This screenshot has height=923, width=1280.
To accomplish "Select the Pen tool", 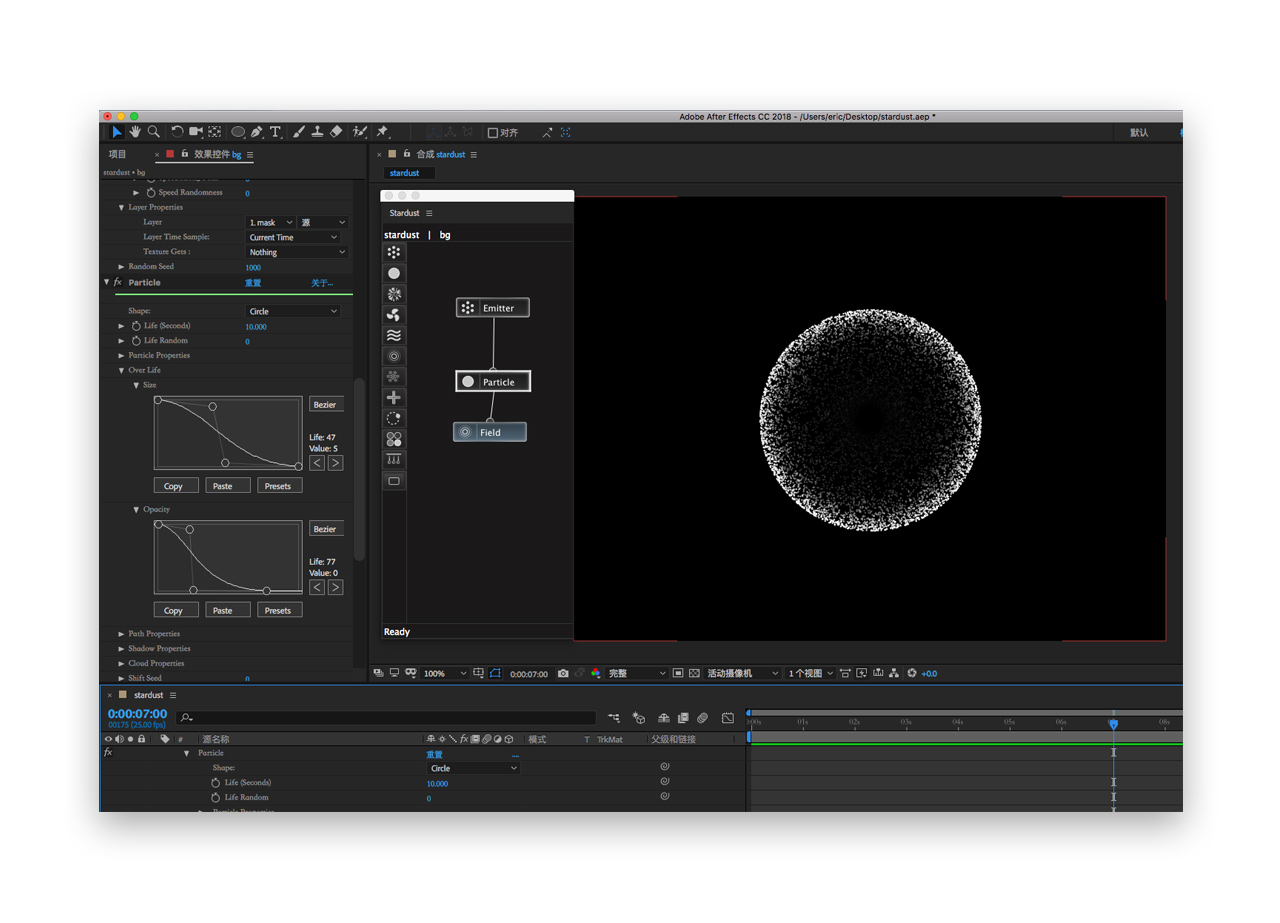I will coord(257,132).
